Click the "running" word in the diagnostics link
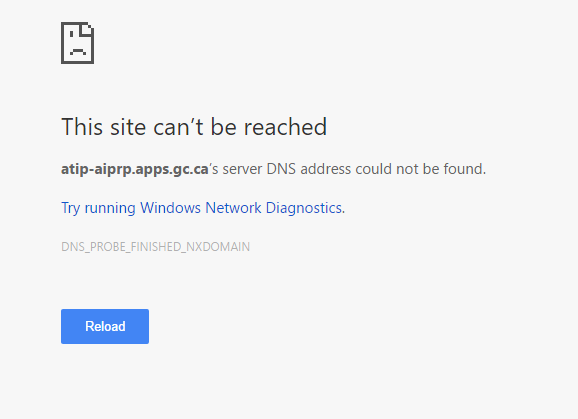This screenshot has width=578, height=419. [x=110, y=209]
